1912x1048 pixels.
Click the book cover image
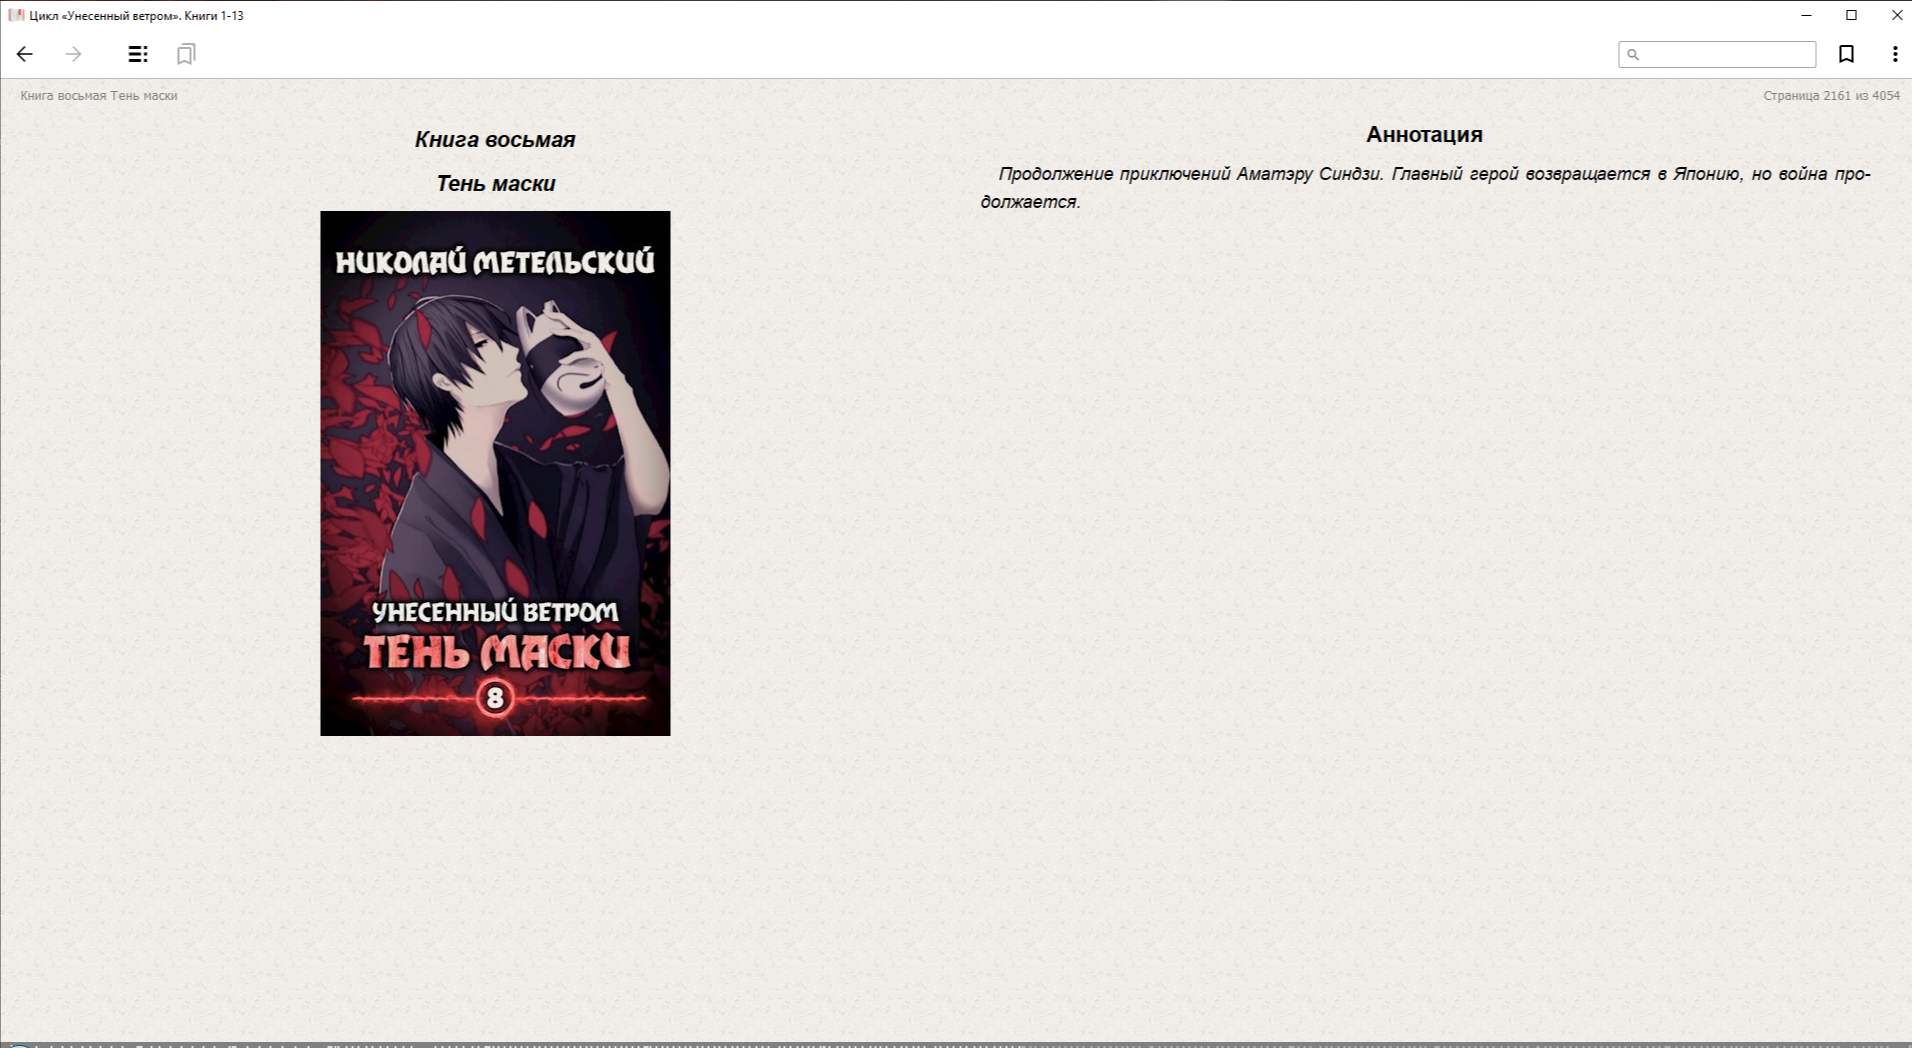(495, 473)
